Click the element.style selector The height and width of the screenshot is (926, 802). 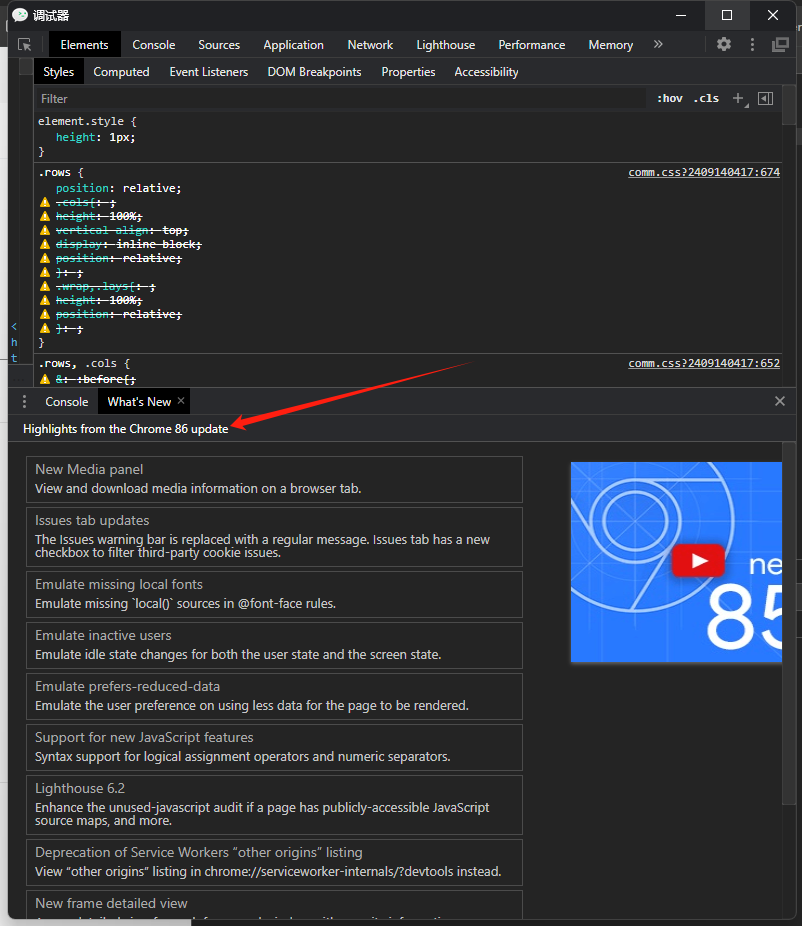tap(81, 121)
